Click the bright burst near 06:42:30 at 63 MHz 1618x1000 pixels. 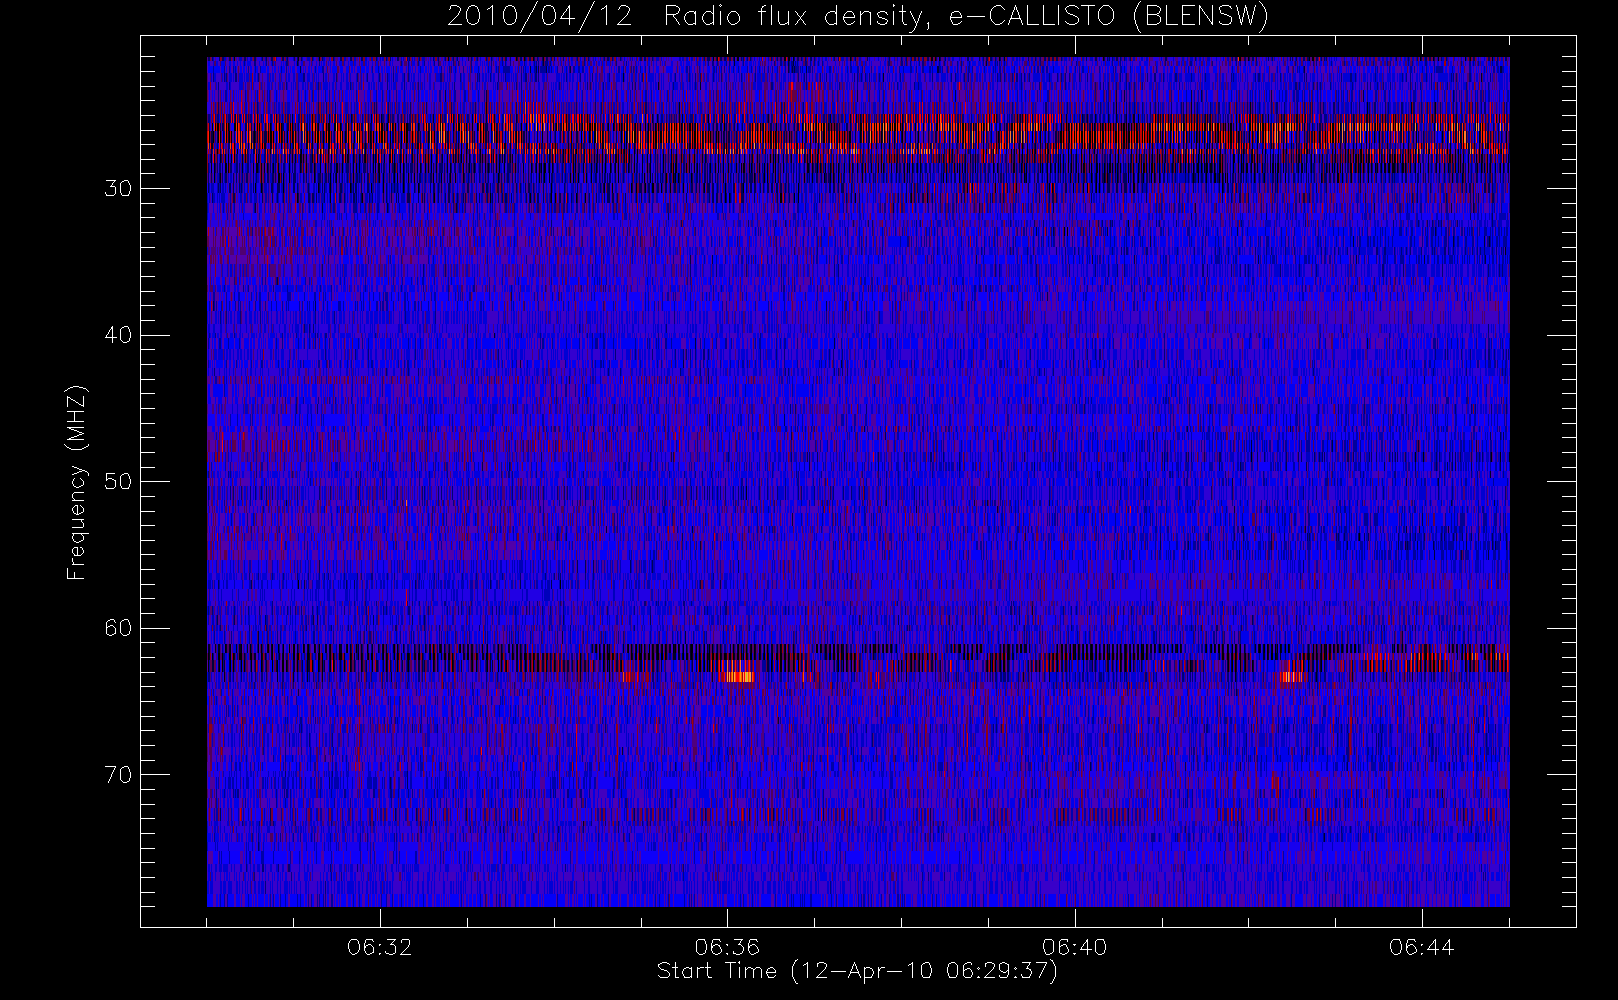(x=1291, y=675)
